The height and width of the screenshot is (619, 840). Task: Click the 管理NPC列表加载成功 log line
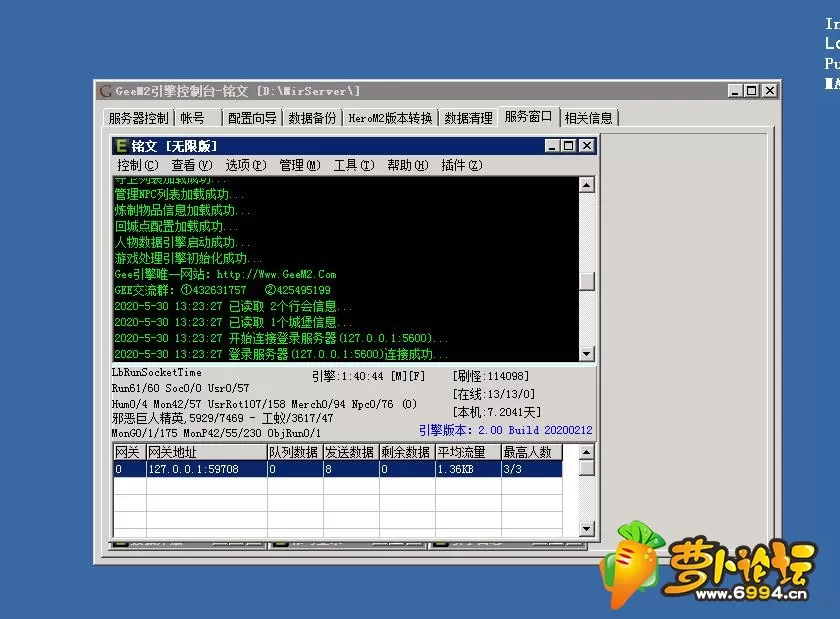pos(179,194)
